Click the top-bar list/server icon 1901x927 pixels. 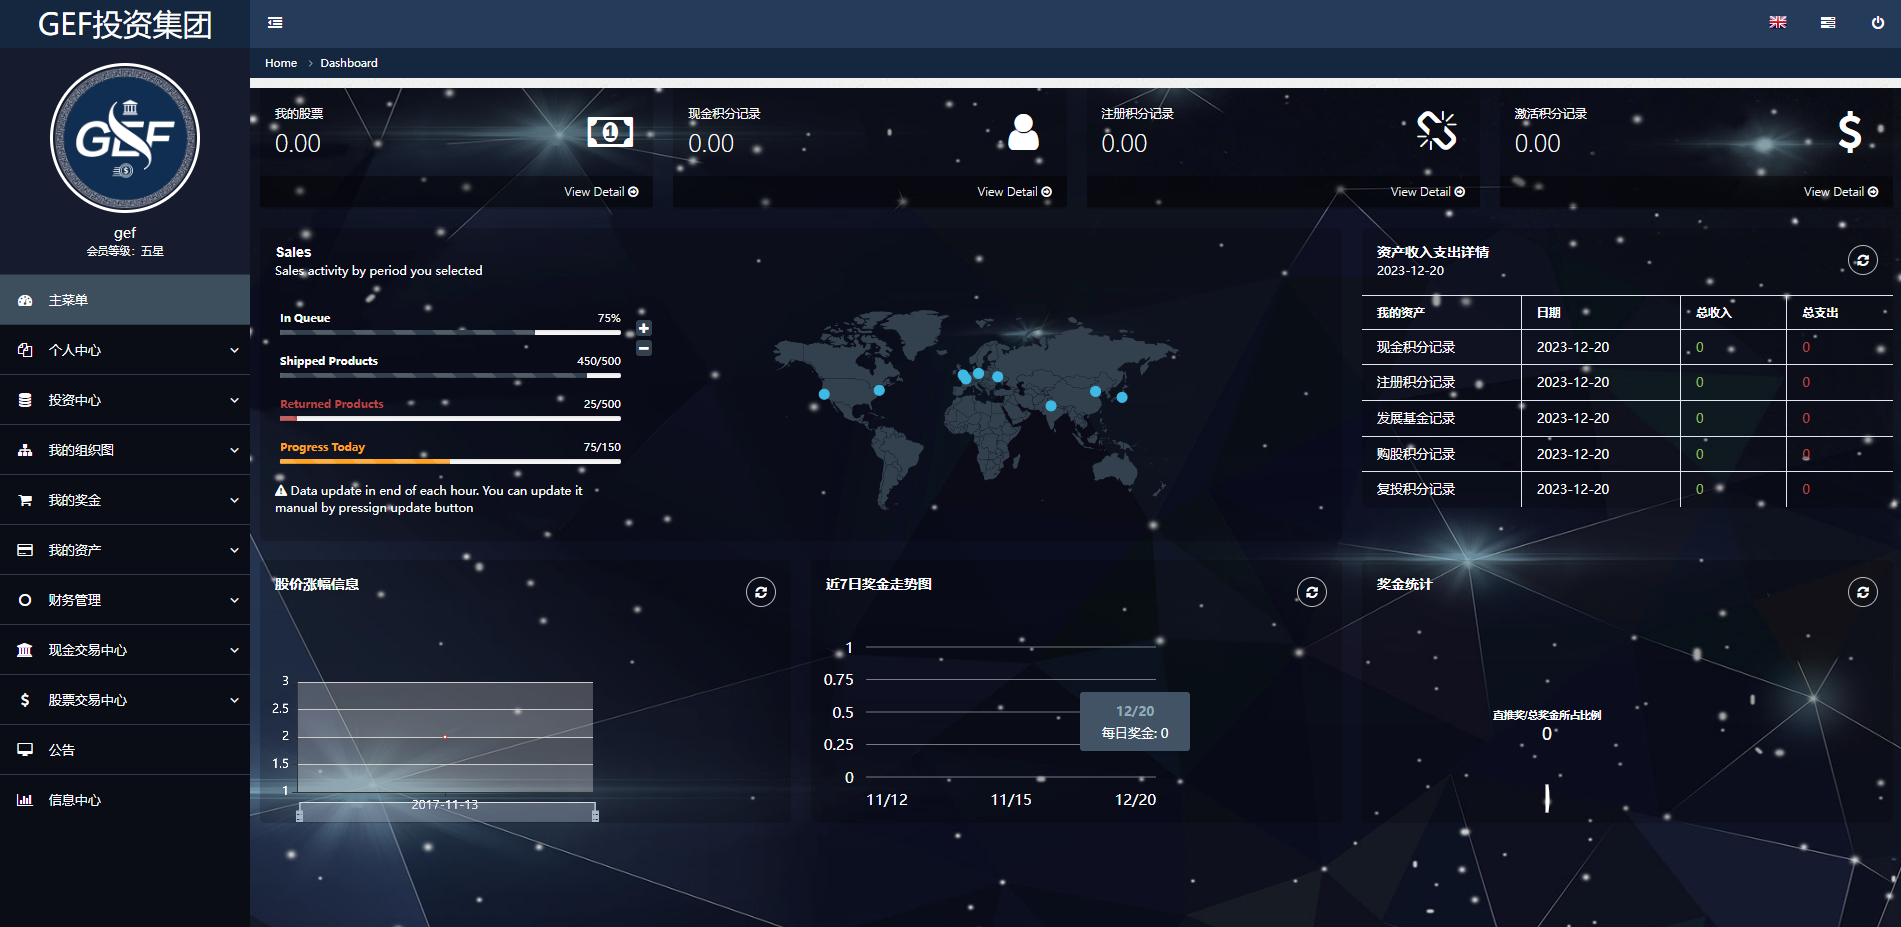click(x=1828, y=23)
